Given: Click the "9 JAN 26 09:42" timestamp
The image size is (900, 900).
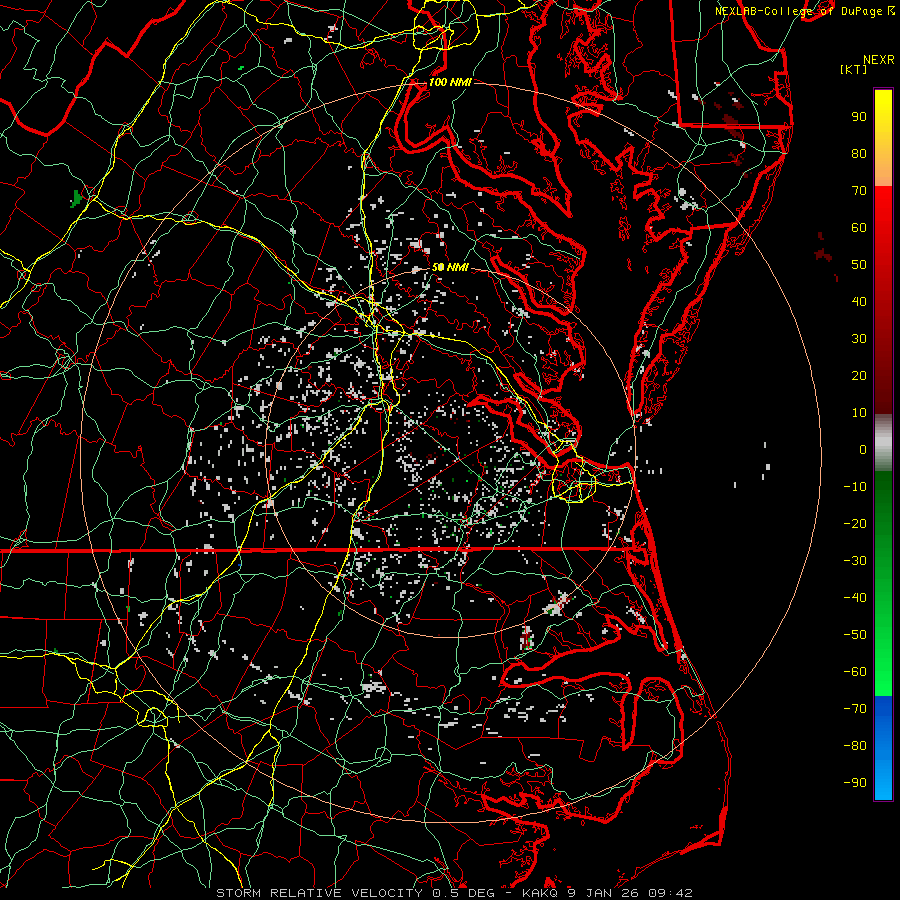Looking at the screenshot, I should (630, 893).
